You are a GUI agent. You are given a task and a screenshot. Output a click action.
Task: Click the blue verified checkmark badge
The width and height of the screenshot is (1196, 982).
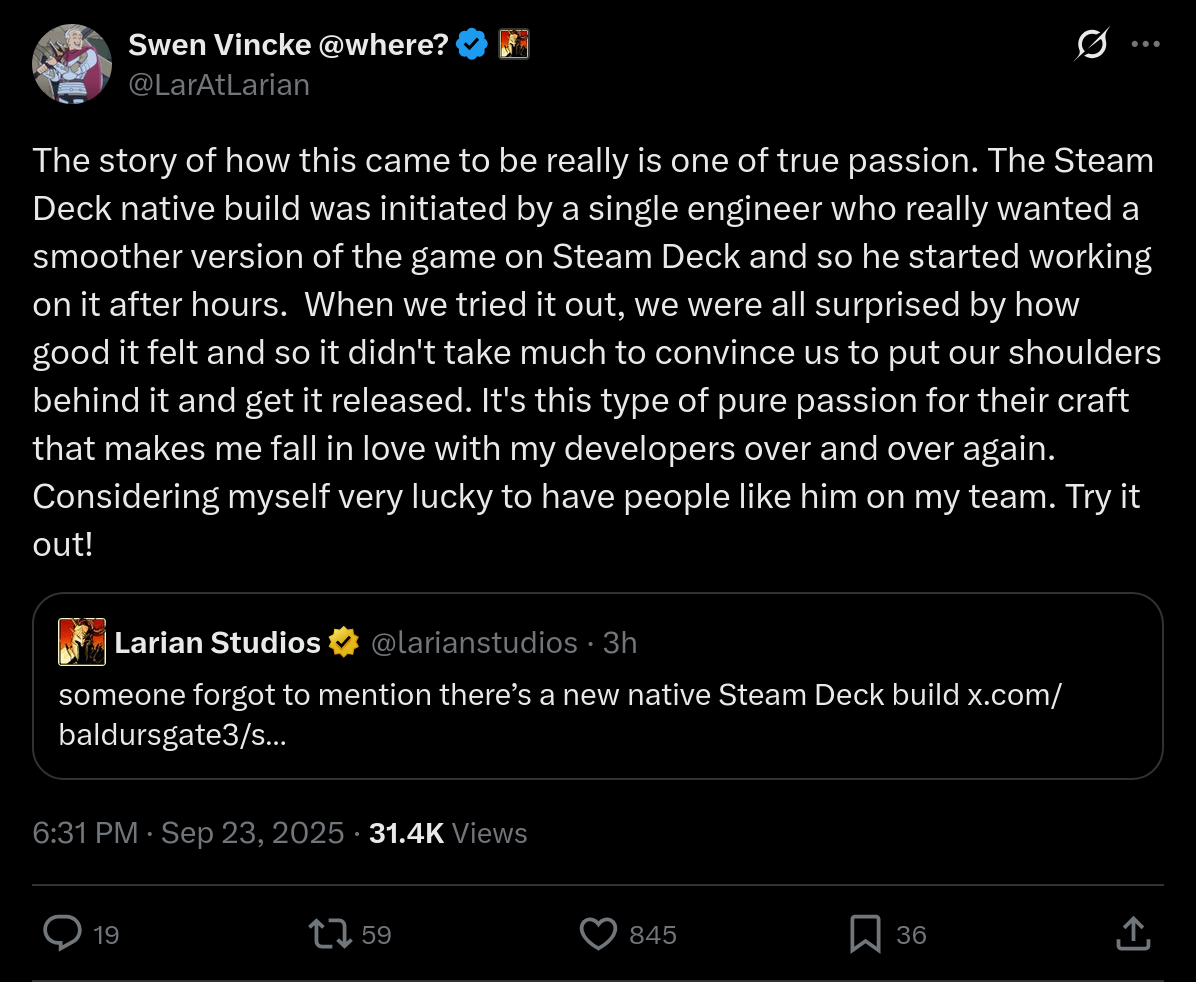[x=472, y=44]
